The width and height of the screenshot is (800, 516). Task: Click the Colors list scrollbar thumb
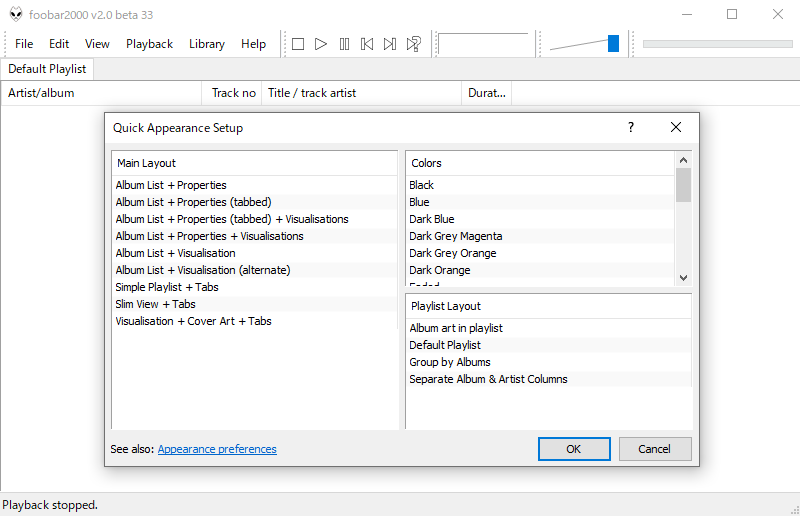coord(684,185)
